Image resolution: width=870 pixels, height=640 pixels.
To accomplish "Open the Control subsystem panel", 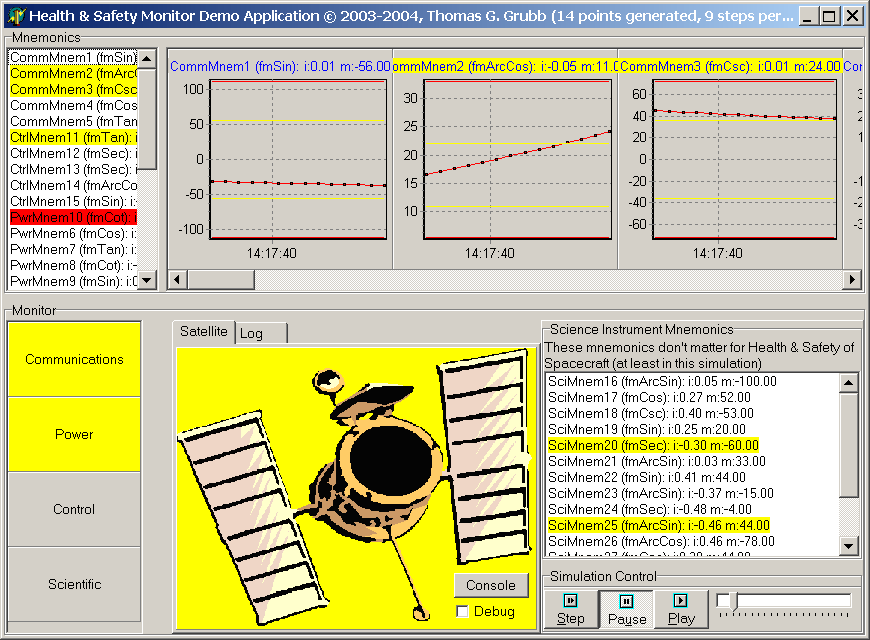I will point(74,509).
